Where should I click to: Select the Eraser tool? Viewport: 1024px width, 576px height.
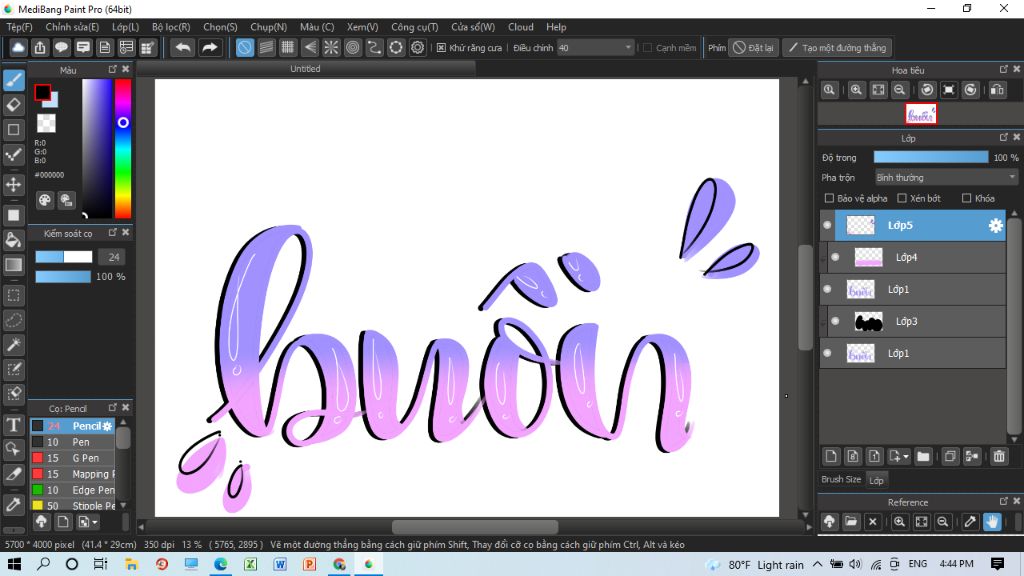[14, 104]
